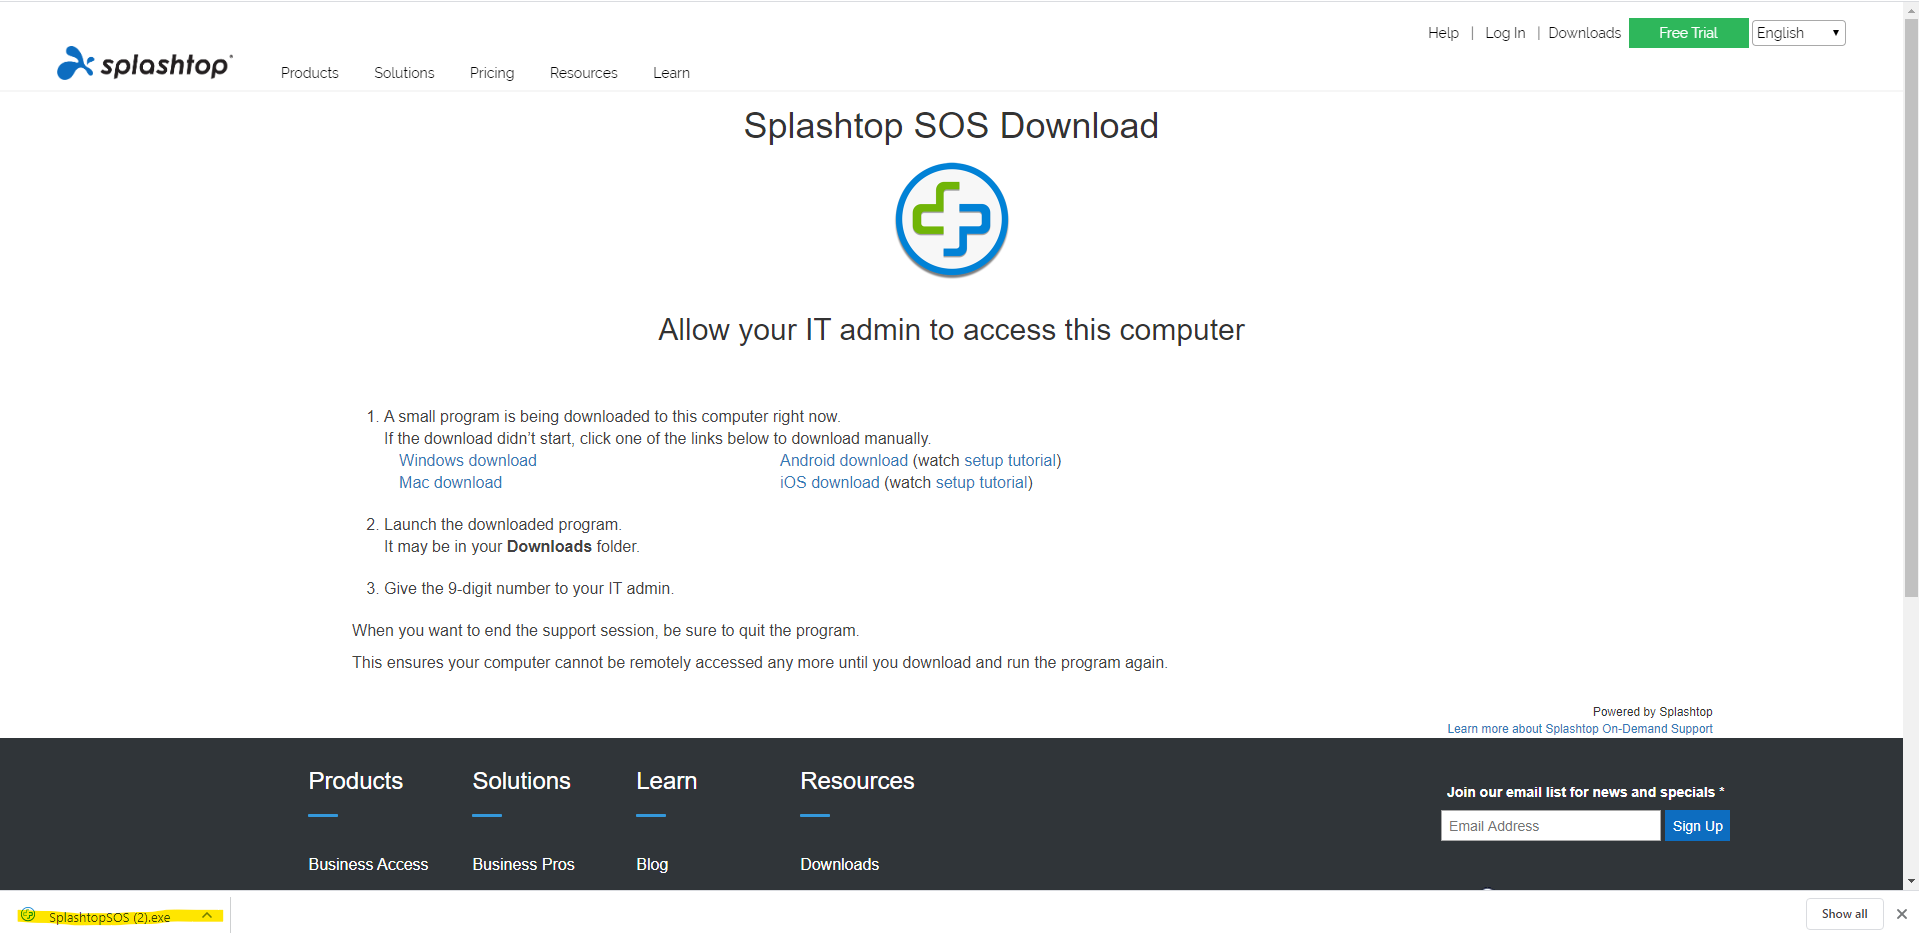This screenshot has height=938, width=1919.
Task: Start a Free Trial
Action: 1688,33
